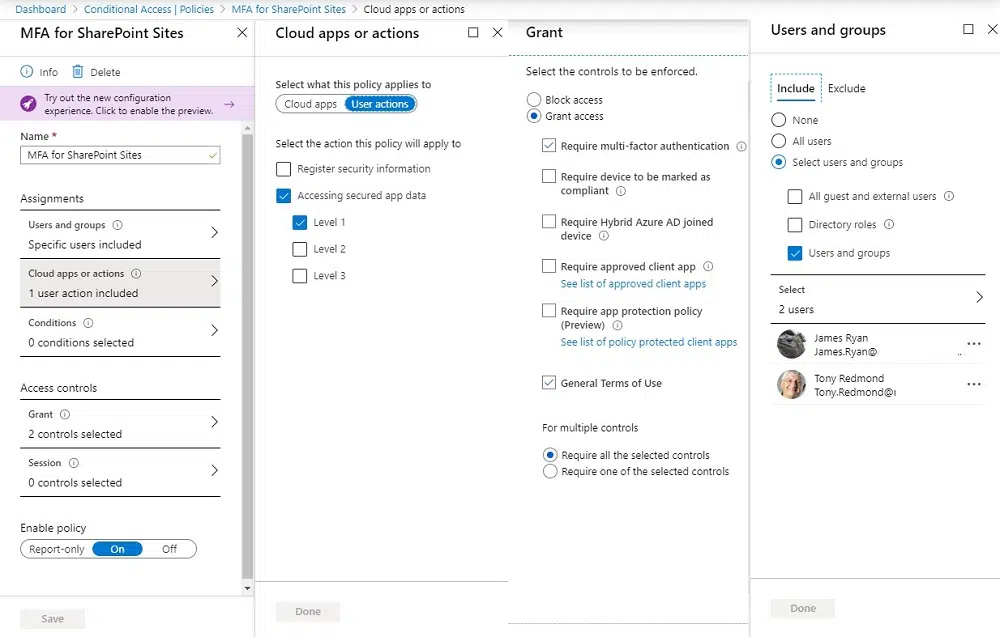Maximize the Cloud apps or actions blade
This screenshot has width=1000, height=637.
pyautogui.click(x=473, y=33)
